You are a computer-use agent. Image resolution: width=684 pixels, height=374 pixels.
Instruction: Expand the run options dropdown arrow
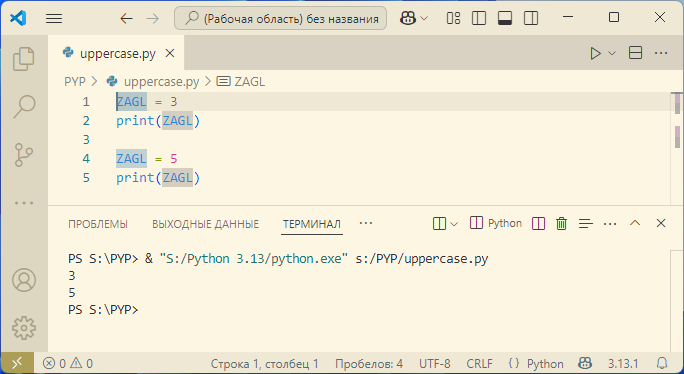(x=612, y=53)
